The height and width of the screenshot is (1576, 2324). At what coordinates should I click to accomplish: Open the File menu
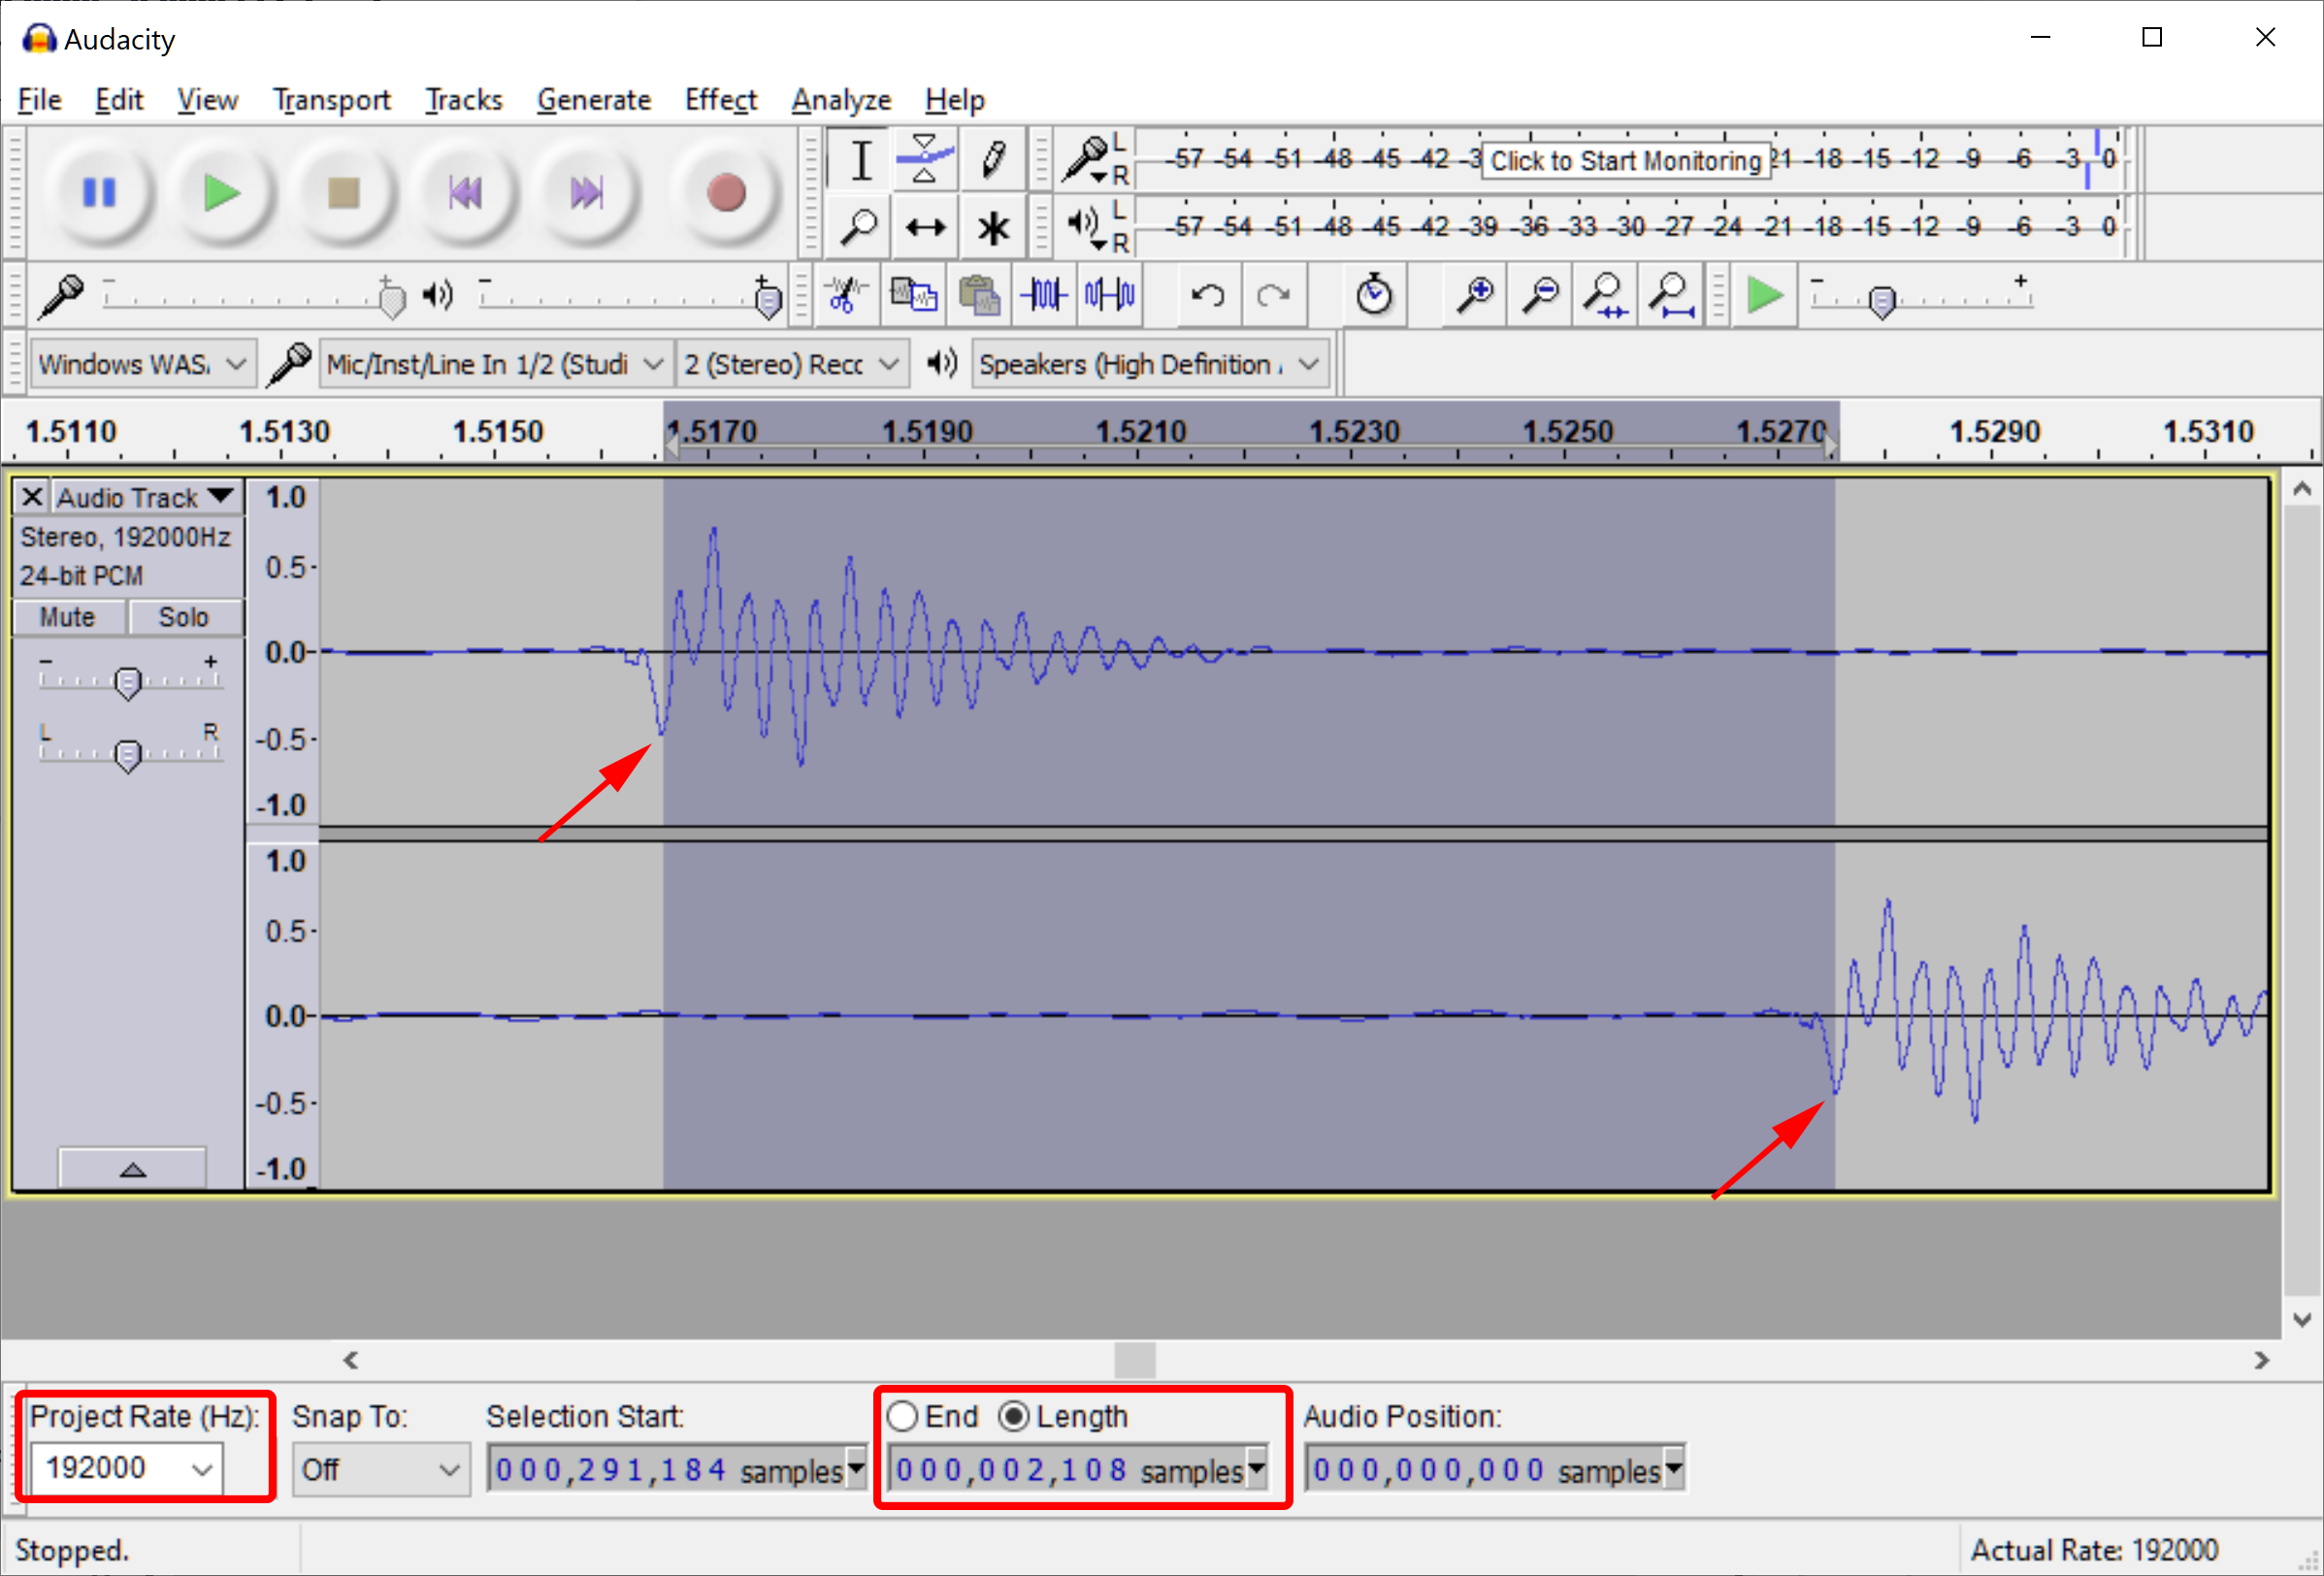[40, 99]
